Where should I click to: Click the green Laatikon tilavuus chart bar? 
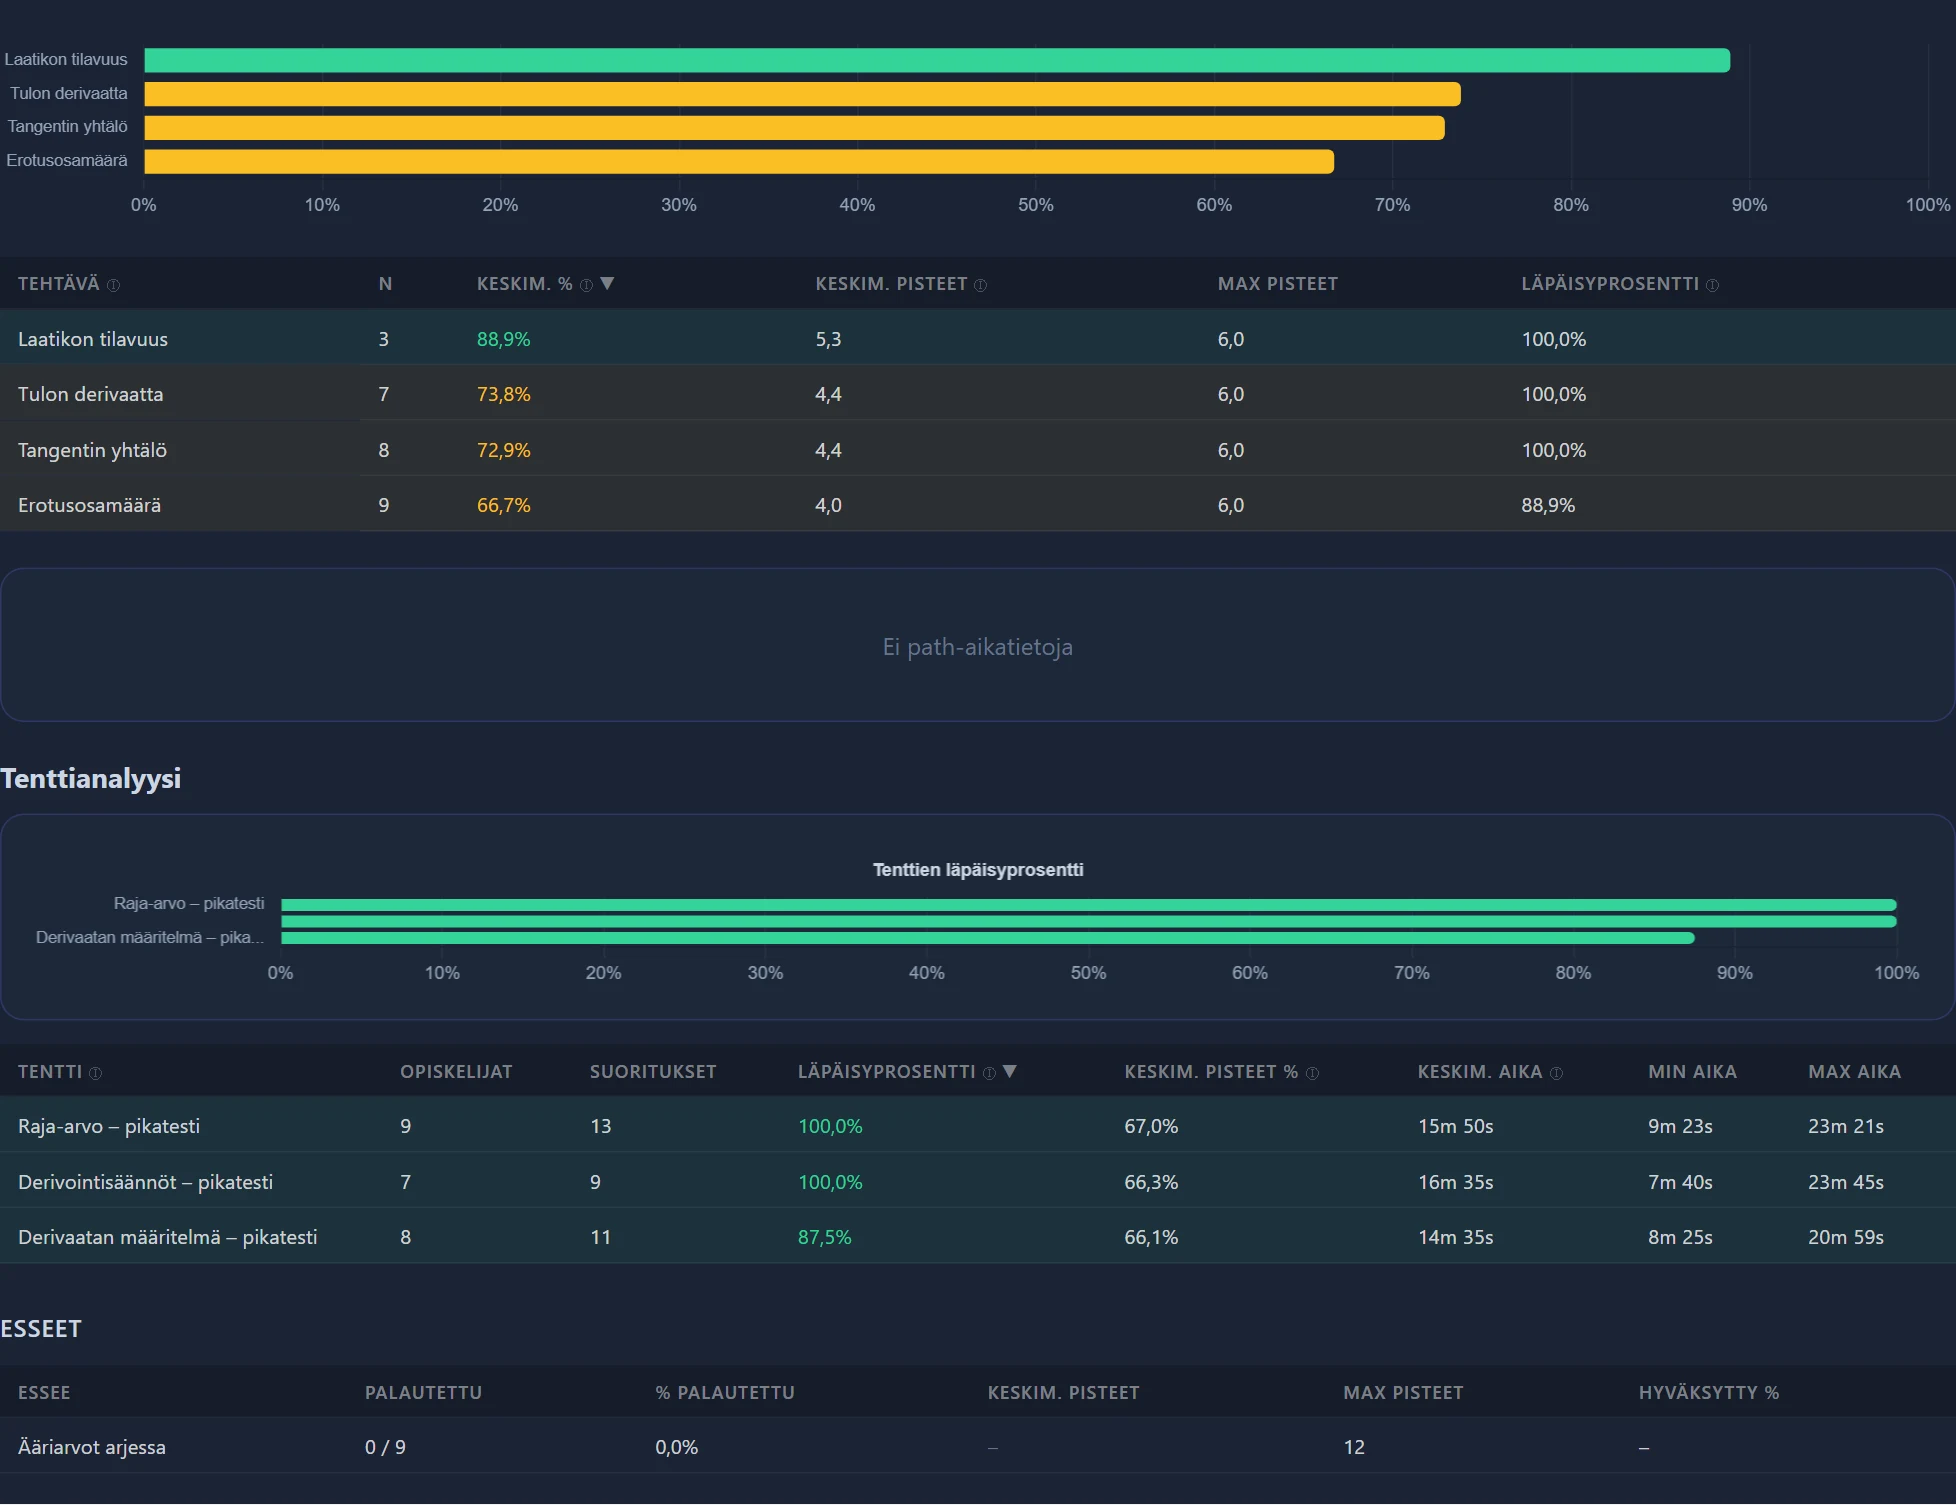[x=937, y=60]
